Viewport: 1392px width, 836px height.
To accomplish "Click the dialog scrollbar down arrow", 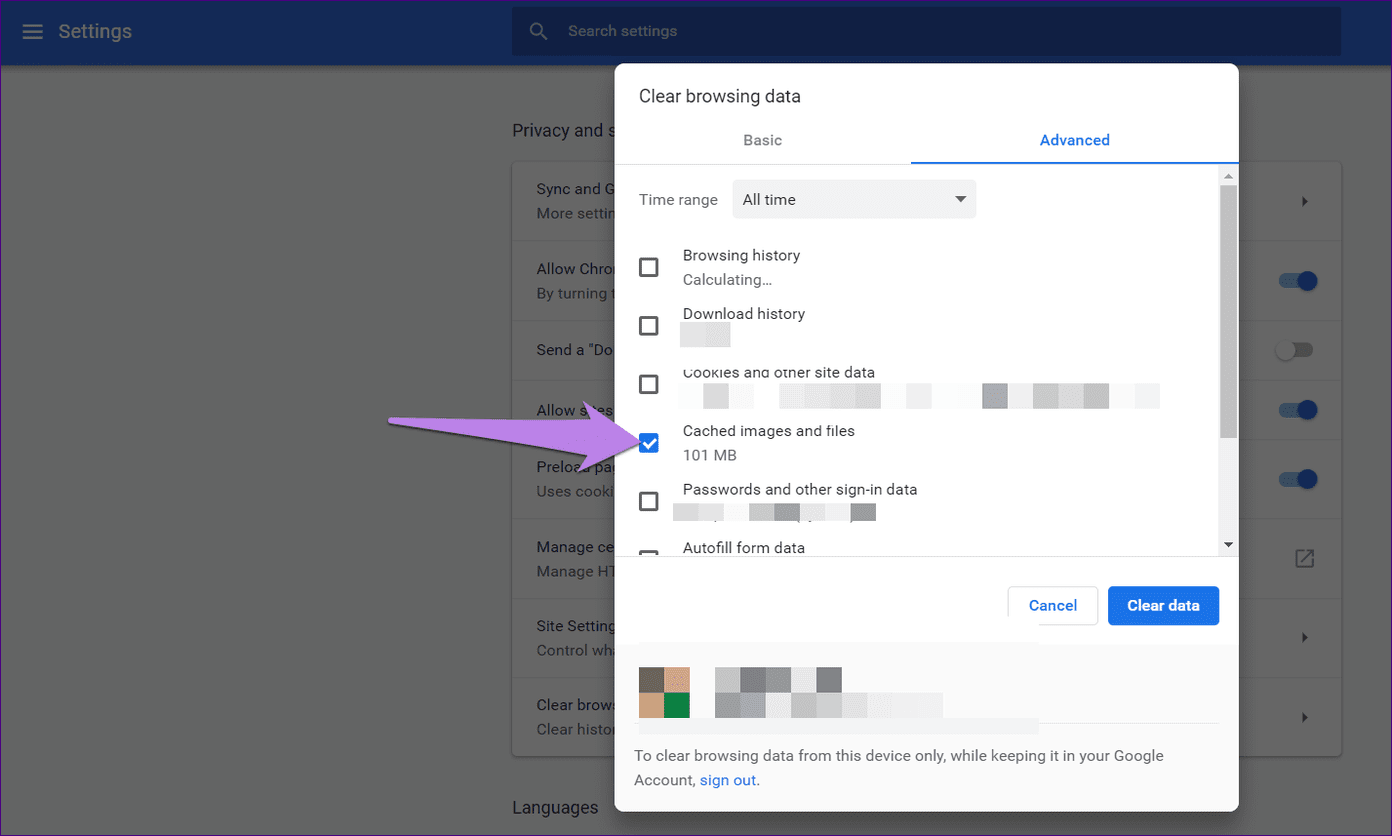I will tap(1228, 545).
